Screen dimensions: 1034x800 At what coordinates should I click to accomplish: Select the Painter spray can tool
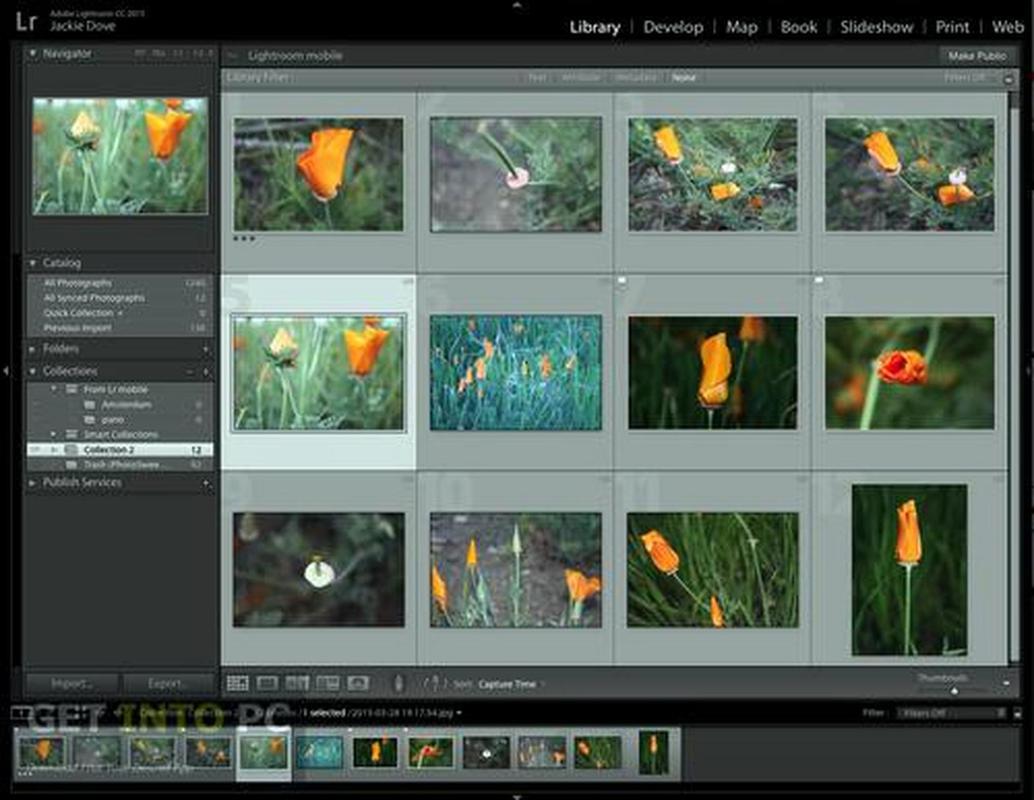(x=398, y=683)
